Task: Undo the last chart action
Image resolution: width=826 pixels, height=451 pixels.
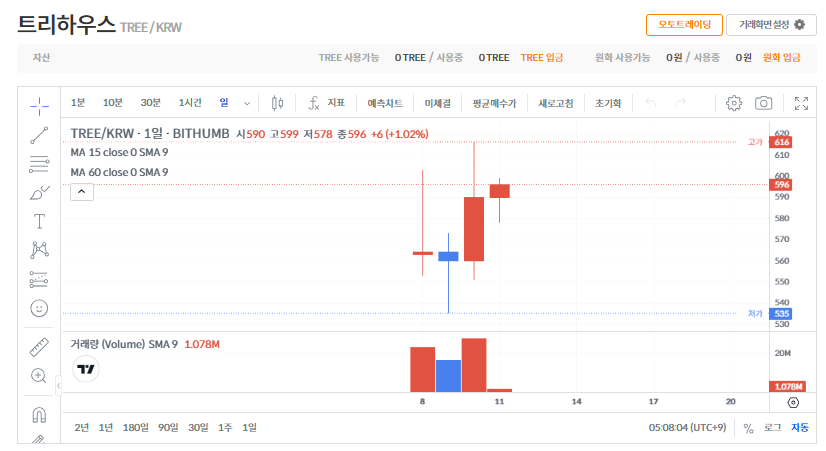Action: coord(651,102)
